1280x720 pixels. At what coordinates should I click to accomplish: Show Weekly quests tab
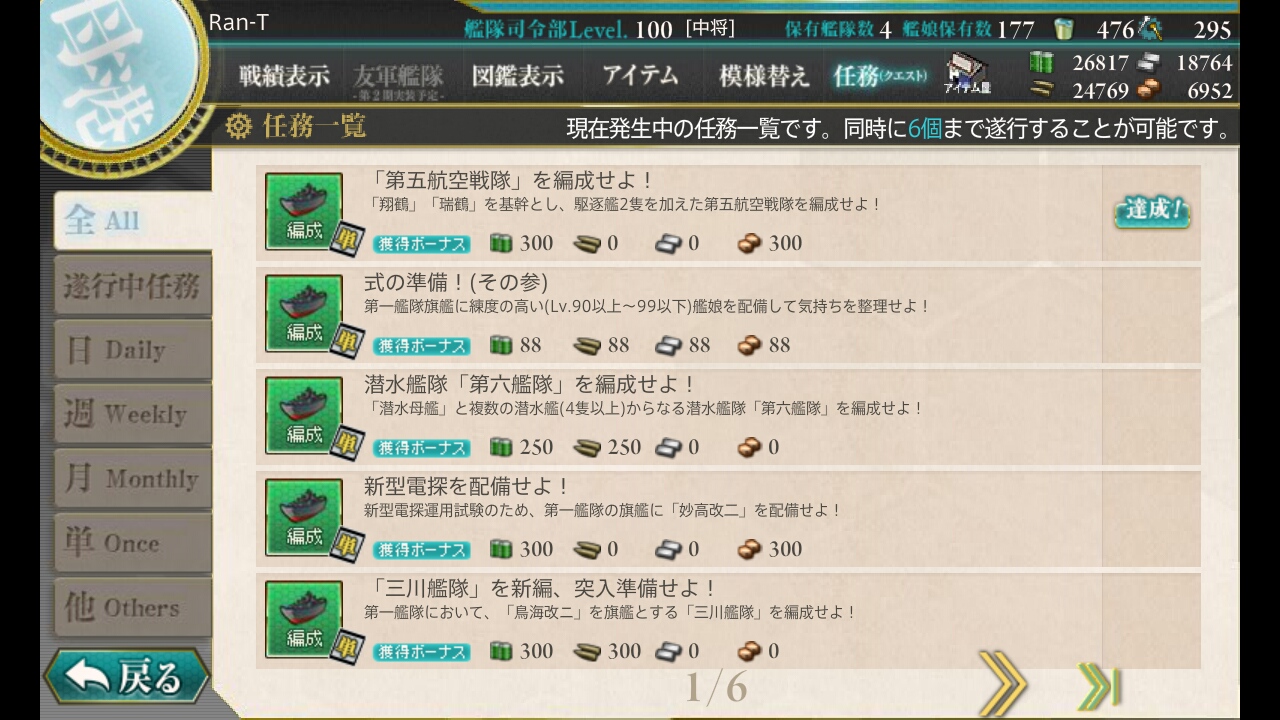pos(132,414)
